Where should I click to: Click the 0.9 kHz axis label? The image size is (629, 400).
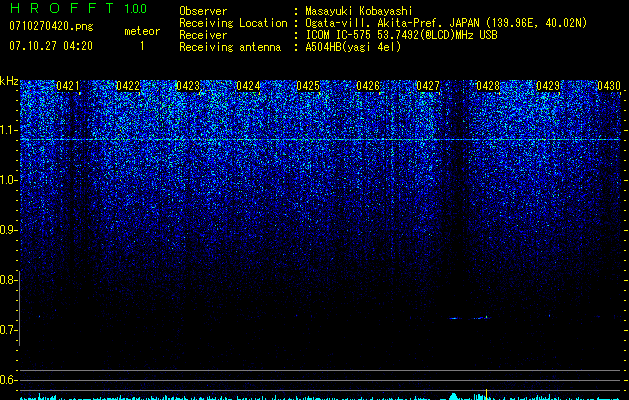8,230
